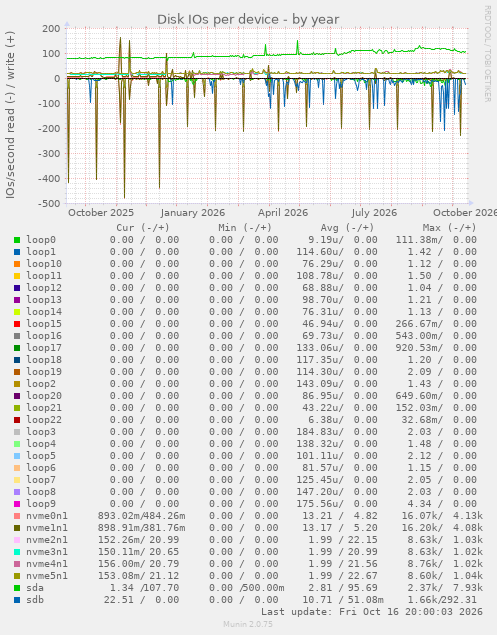Click the 'loop11' legend label

click(44, 276)
